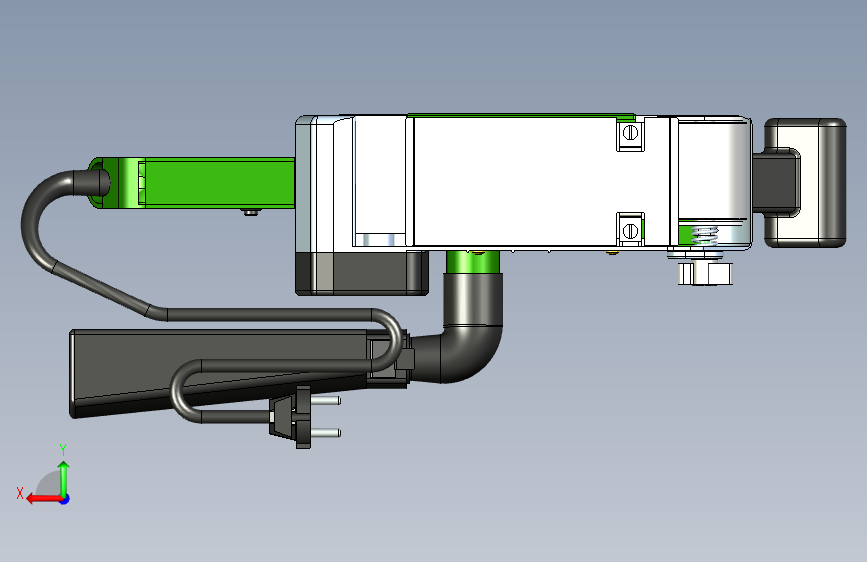Pick the upper slotted screw on white housing
The image size is (867, 562).
(x=630, y=133)
